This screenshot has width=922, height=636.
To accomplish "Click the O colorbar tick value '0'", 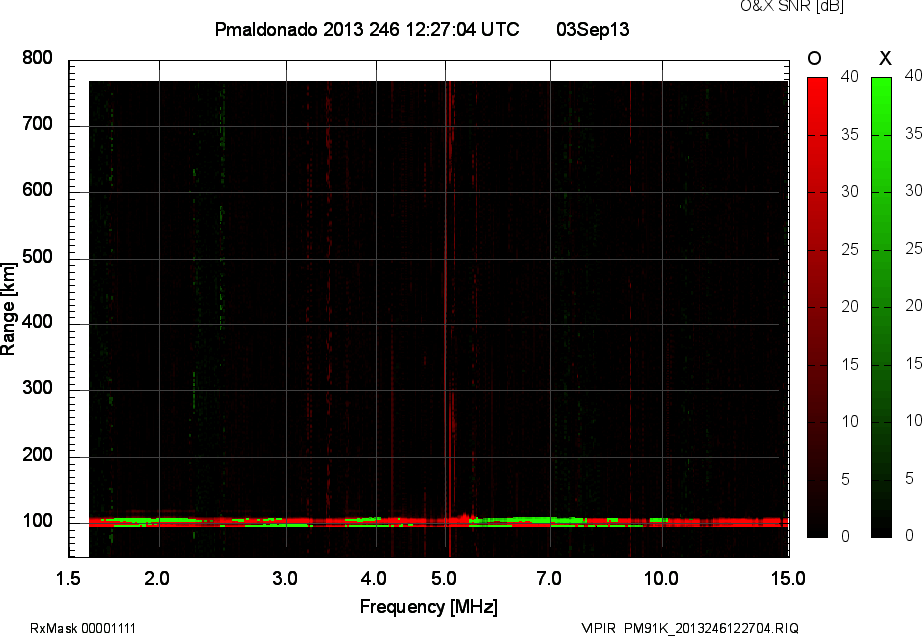I will [x=845, y=536].
